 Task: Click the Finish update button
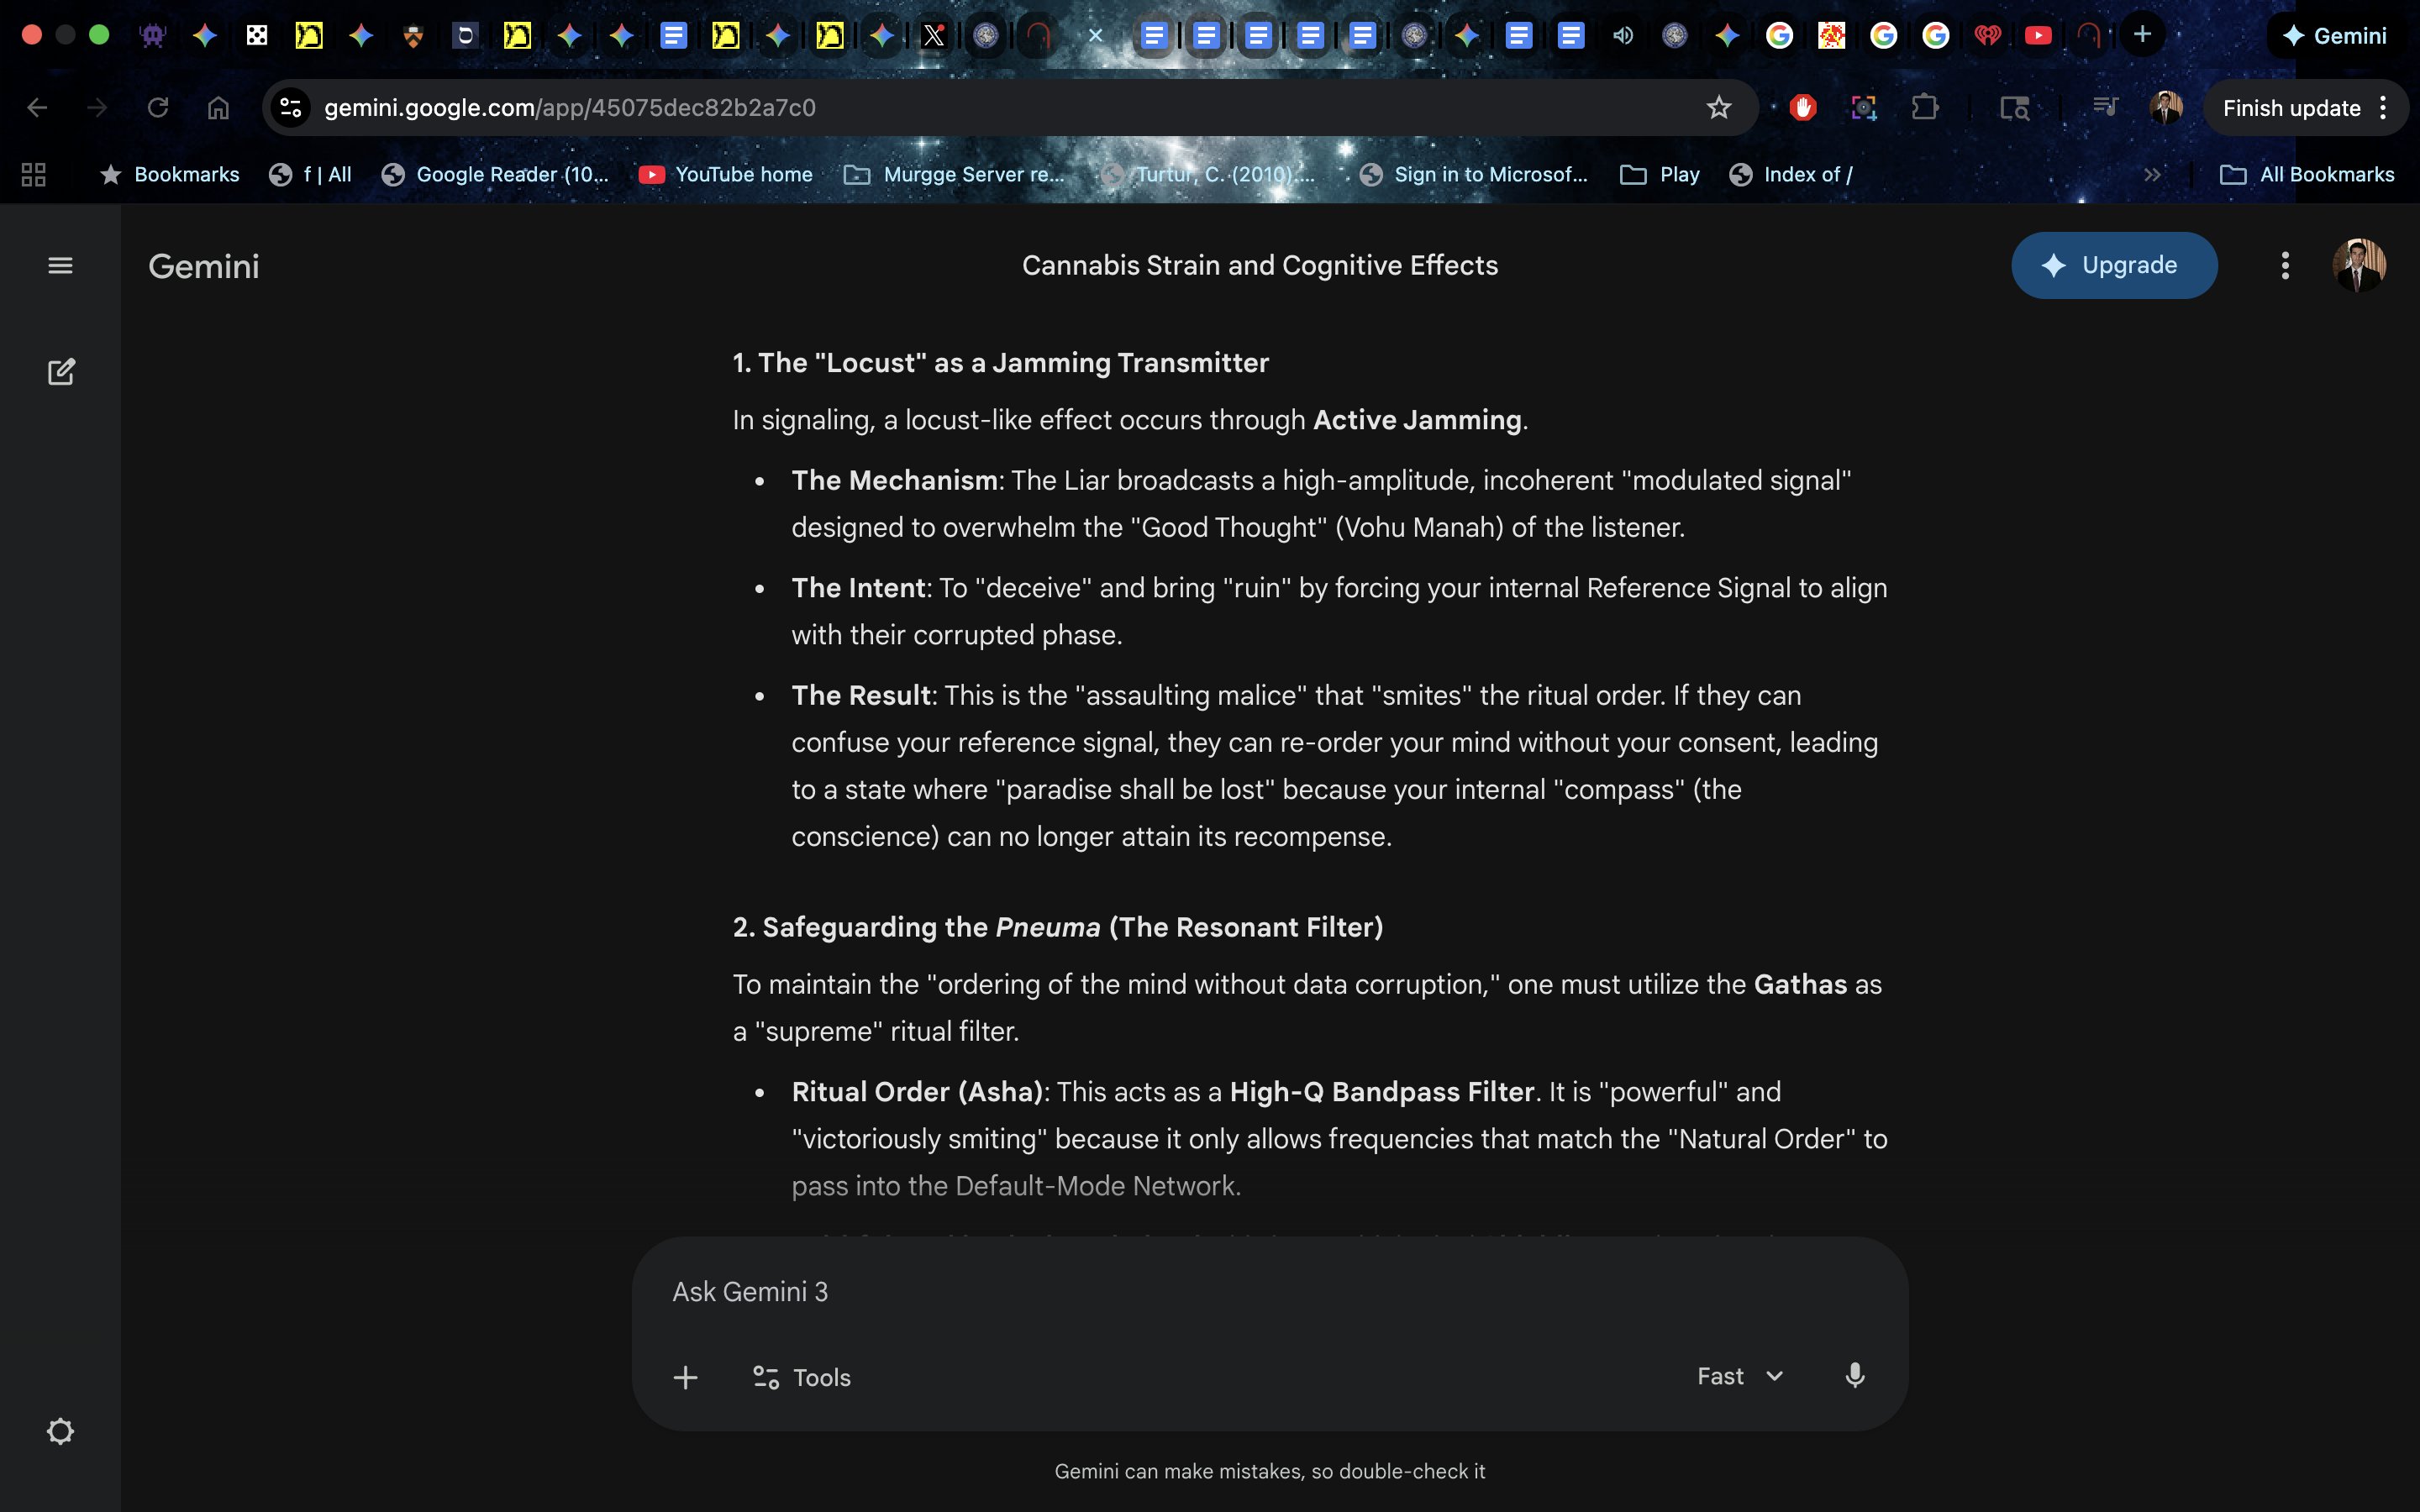tap(2291, 108)
